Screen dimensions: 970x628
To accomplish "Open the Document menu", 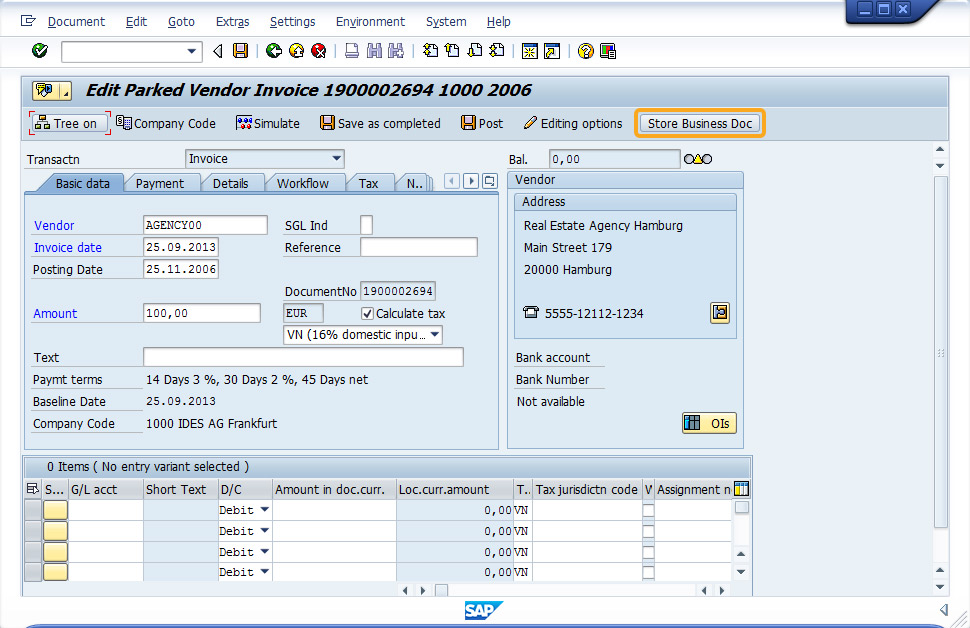I will tap(76, 22).
